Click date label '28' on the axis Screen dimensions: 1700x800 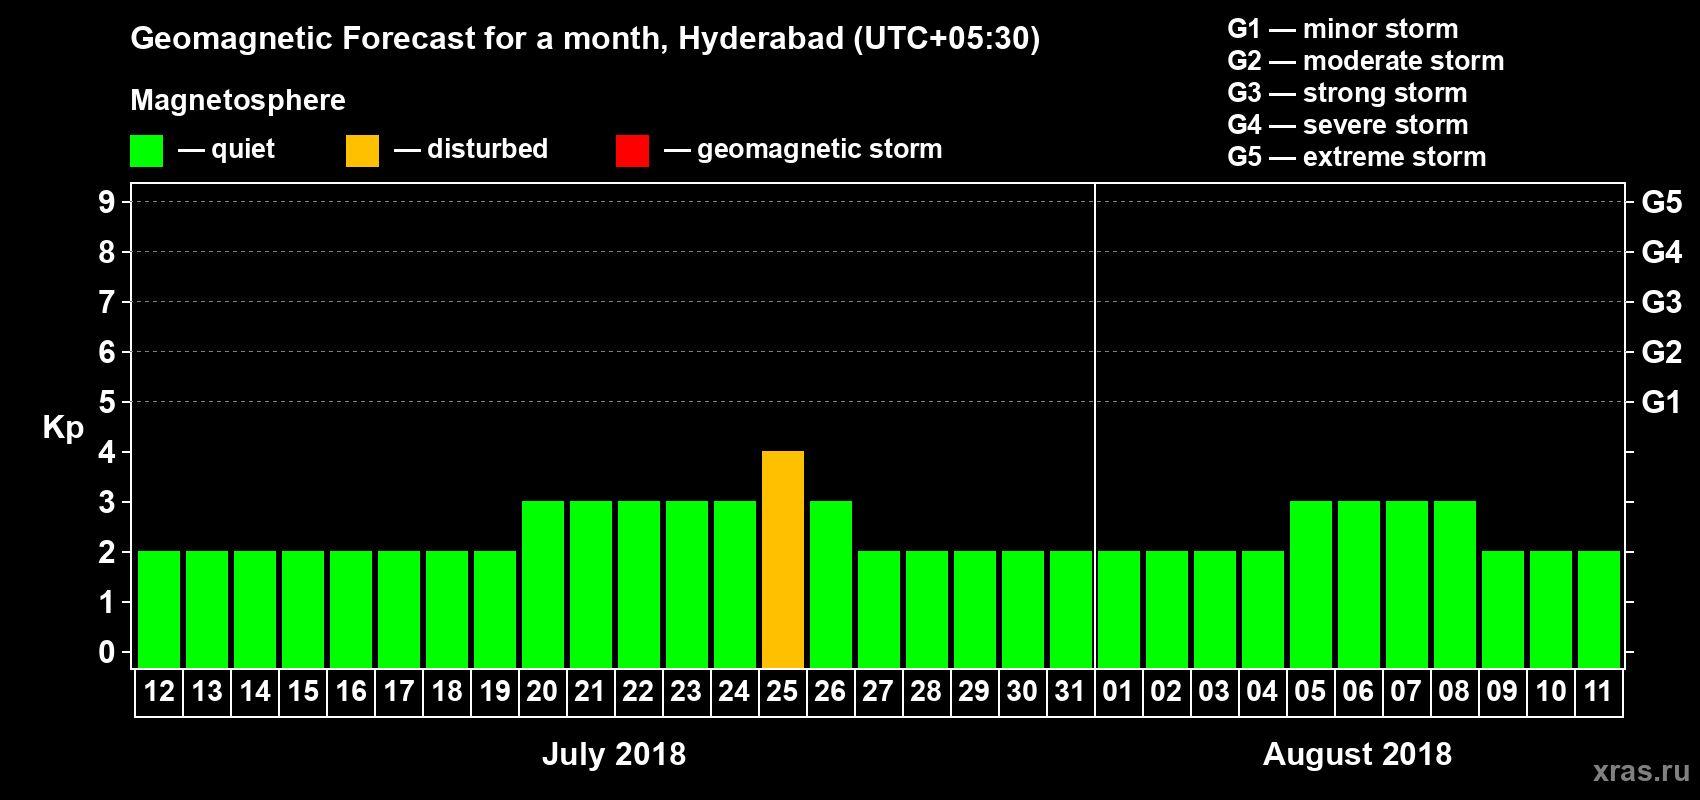point(927,691)
